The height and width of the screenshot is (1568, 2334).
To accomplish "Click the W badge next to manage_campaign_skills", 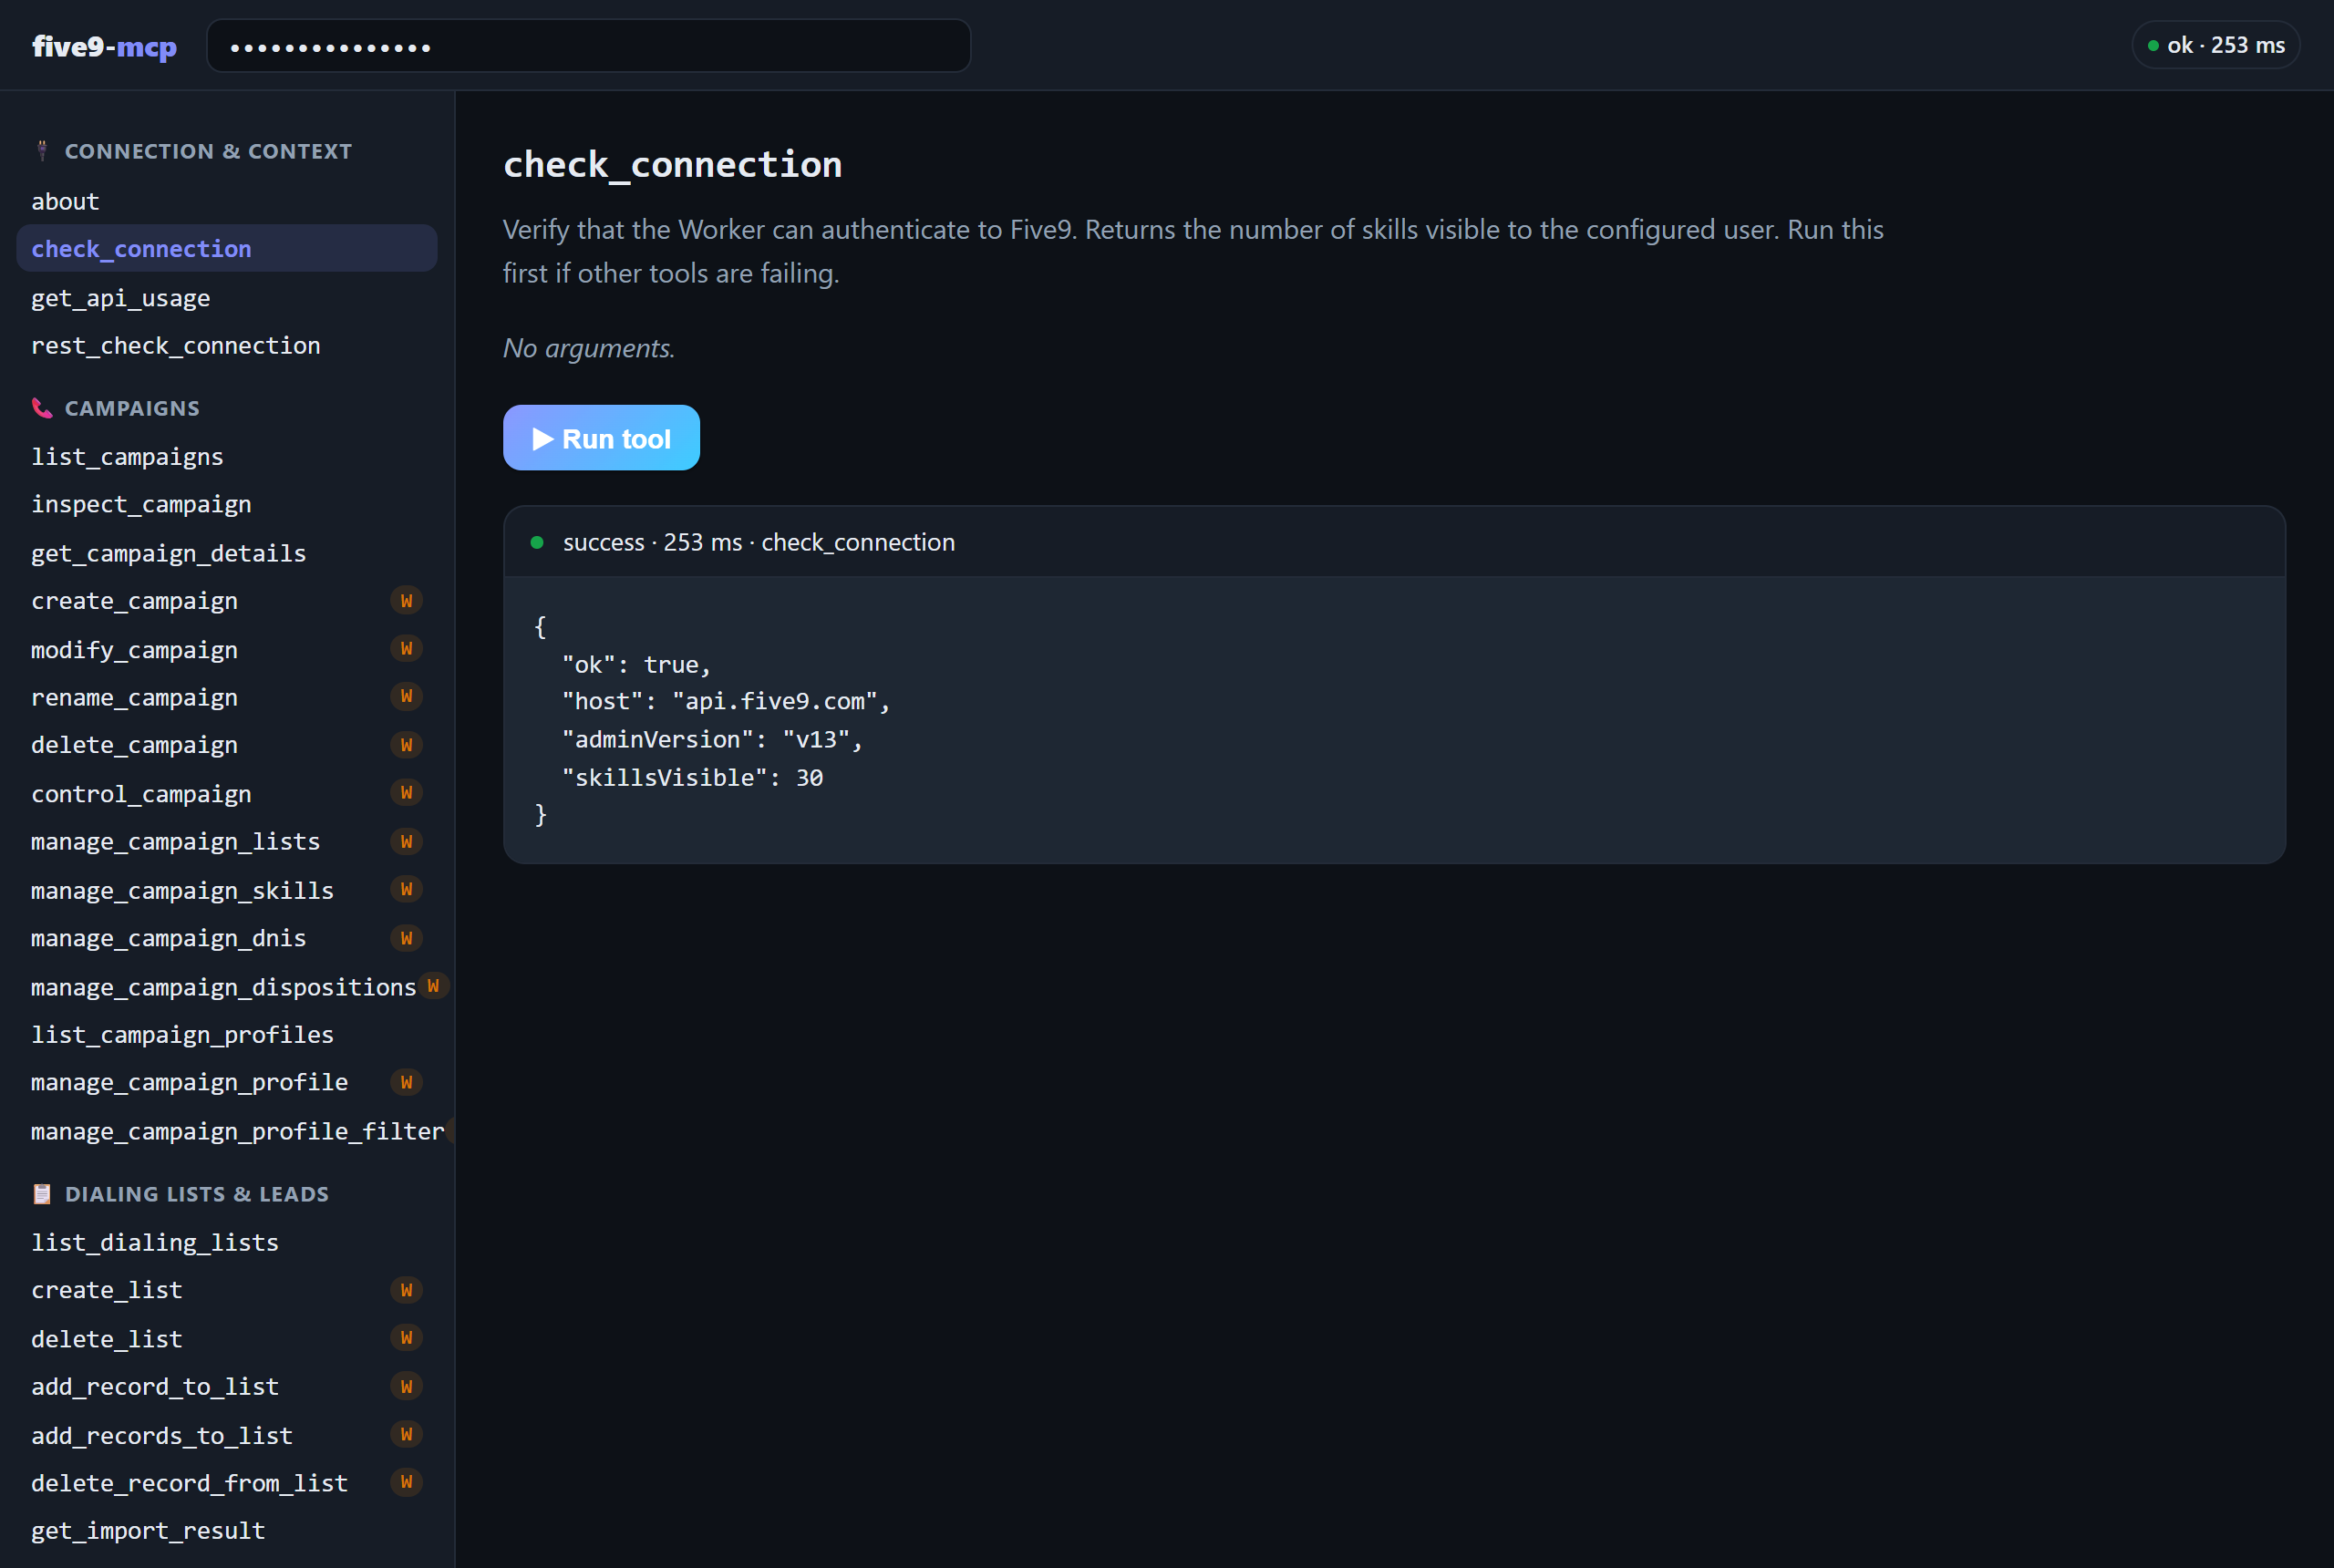I will (x=406, y=890).
